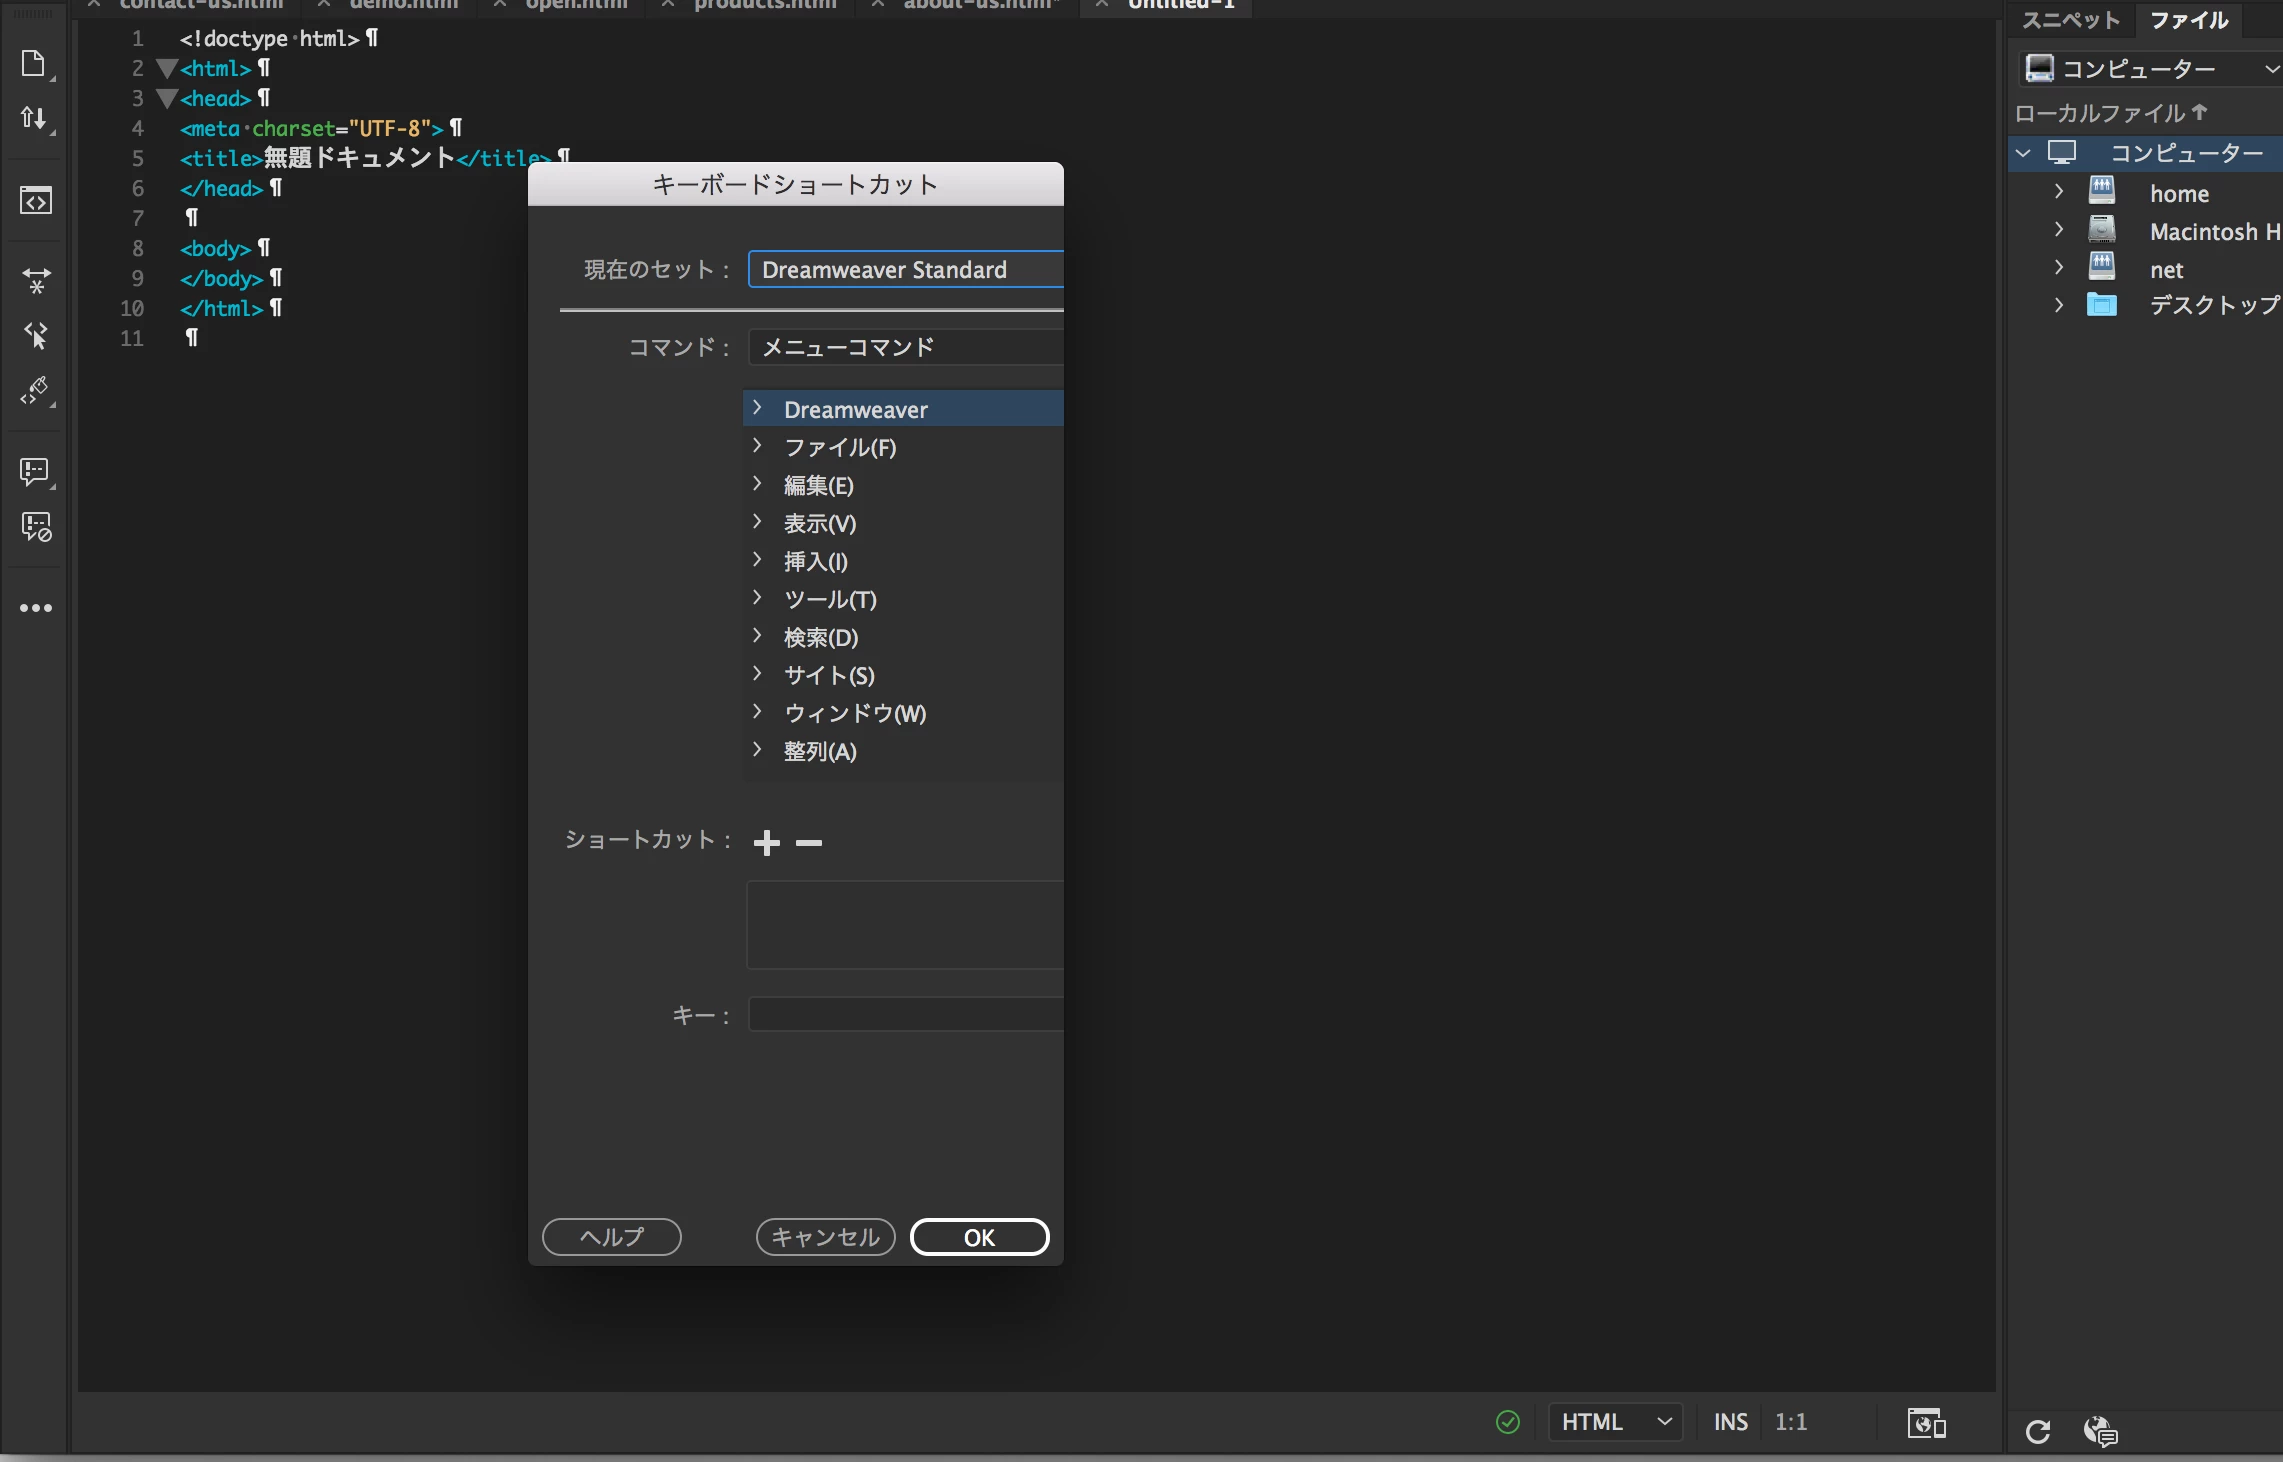Switch to the スニペット panel tab
2283x1462 pixels.
coord(2070,20)
